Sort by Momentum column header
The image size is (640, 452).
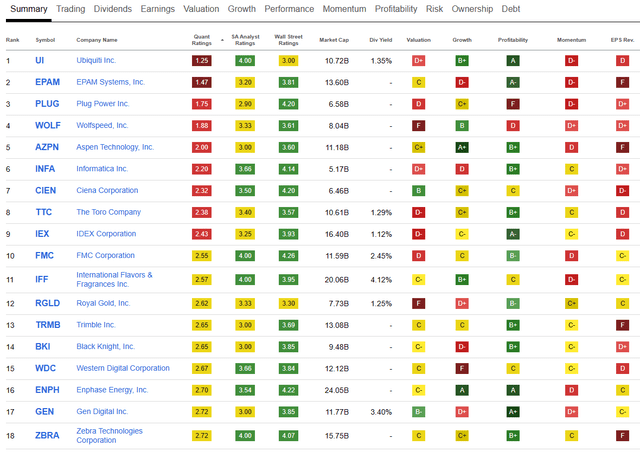[x=571, y=40]
